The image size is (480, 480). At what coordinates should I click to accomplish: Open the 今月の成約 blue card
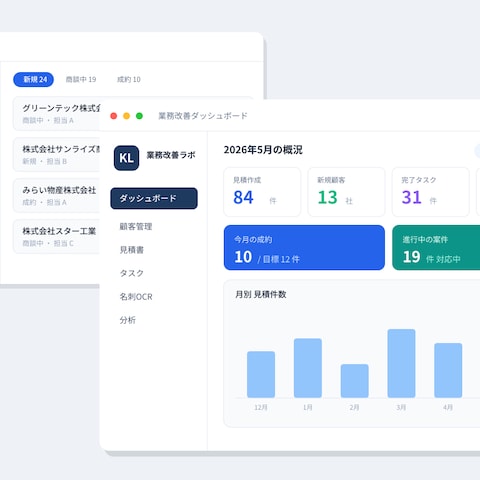tap(304, 248)
